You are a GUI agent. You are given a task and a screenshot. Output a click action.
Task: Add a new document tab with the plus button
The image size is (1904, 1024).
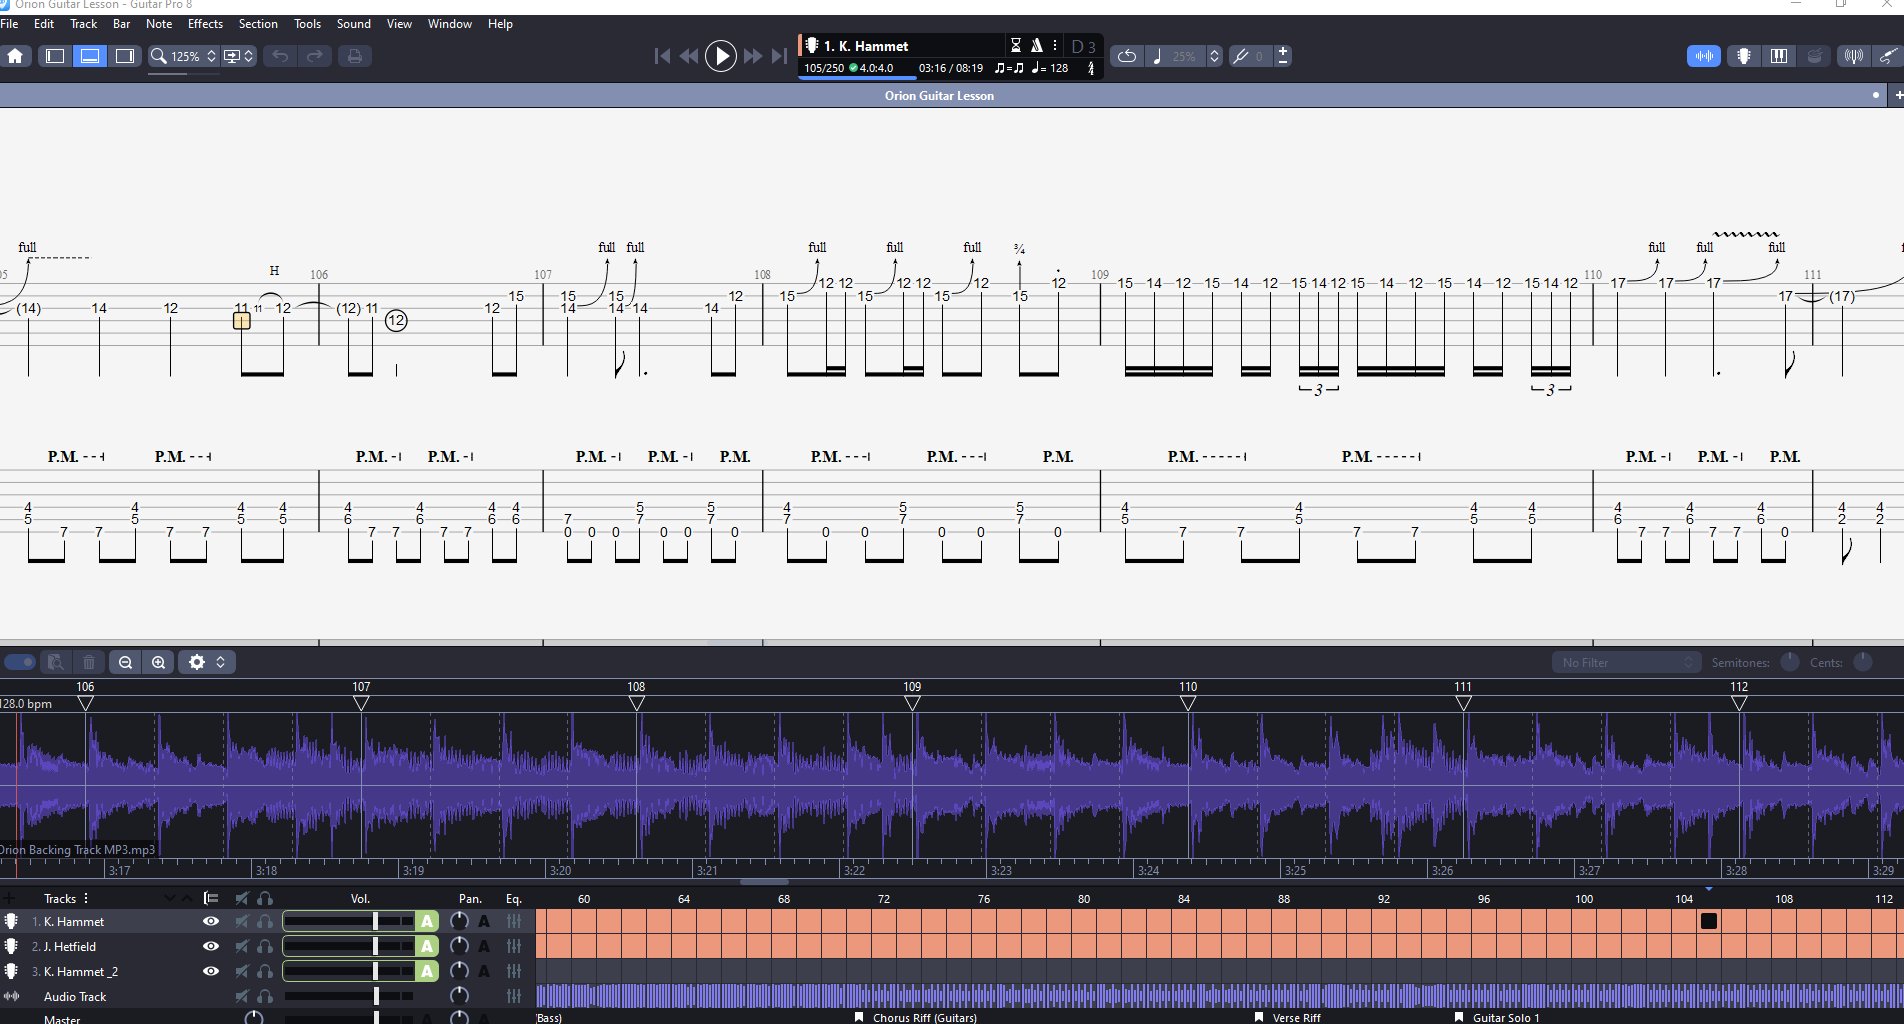click(x=1898, y=96)
